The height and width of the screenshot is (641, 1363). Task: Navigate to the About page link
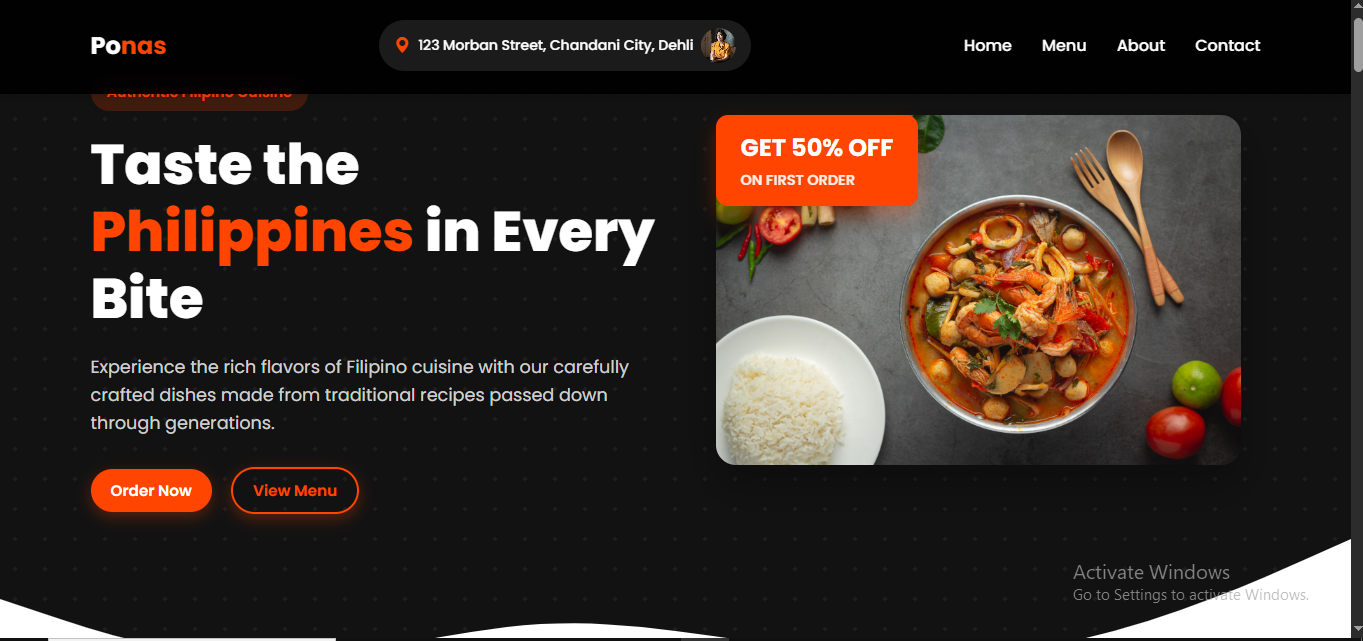coord(1141,45)
